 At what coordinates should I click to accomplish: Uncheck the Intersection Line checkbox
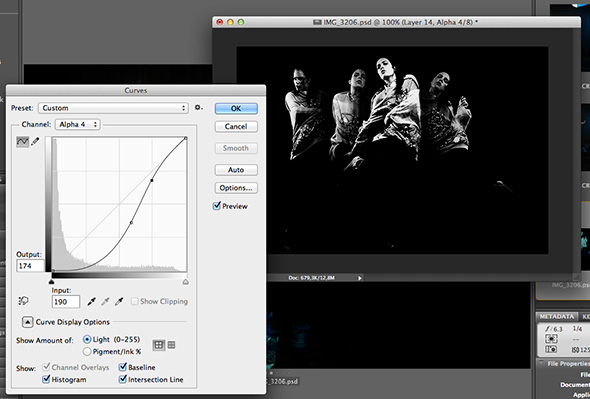(123, 379)
